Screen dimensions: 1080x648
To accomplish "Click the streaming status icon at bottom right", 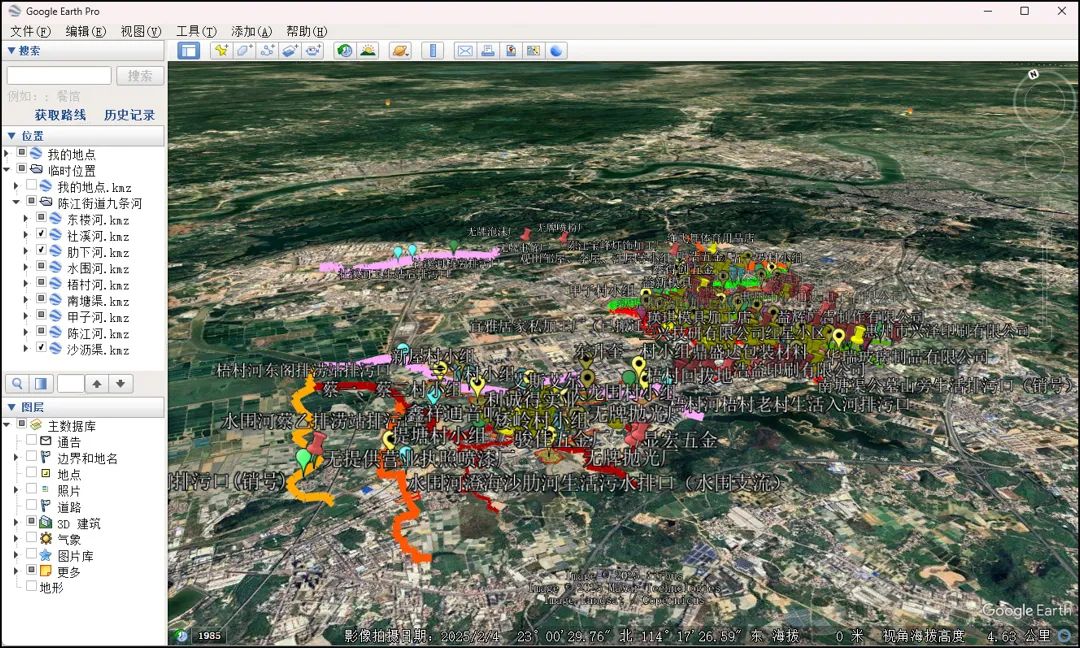I will [x=1066, y=635].
